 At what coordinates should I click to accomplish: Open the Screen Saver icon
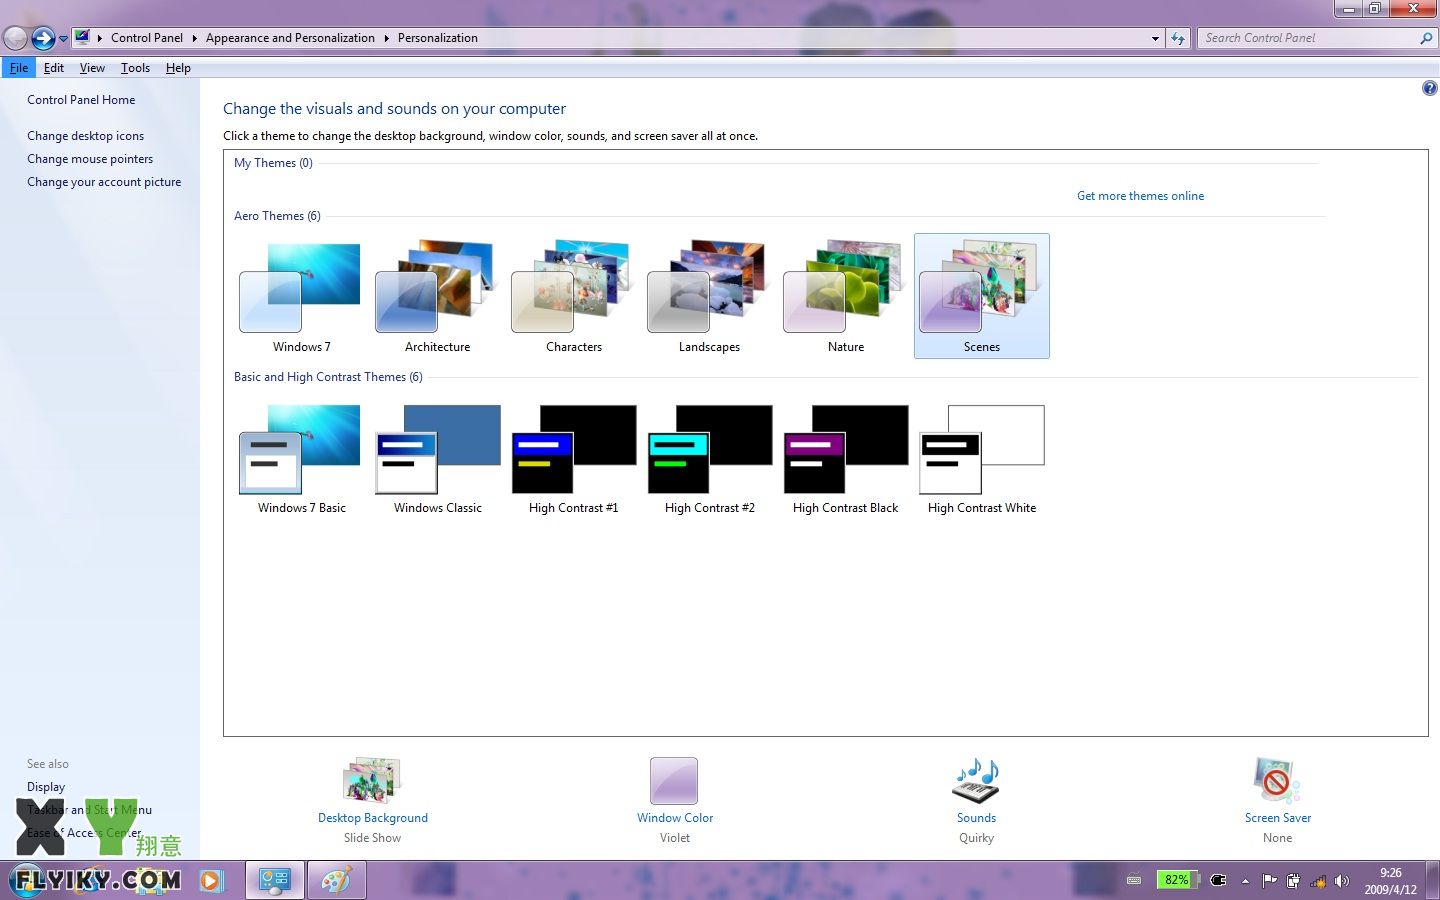1277,781
